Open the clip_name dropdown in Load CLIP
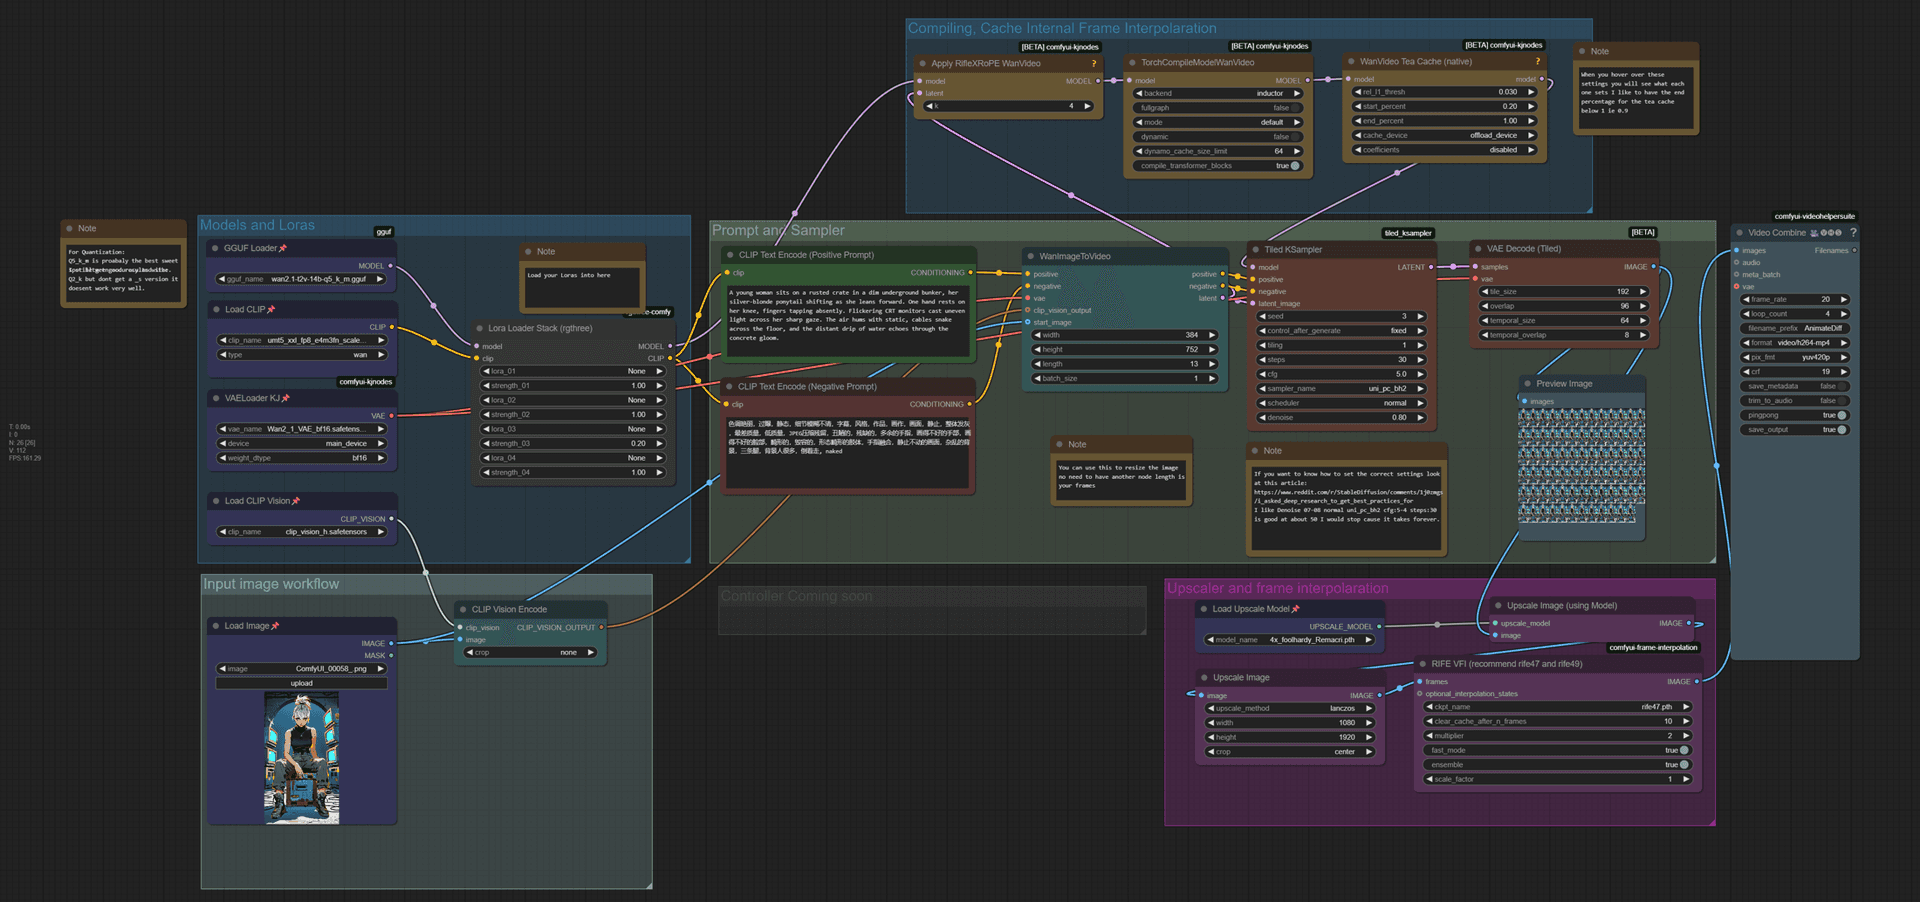The height and width of the screenshot is (902, 1920). pos(302,340)
